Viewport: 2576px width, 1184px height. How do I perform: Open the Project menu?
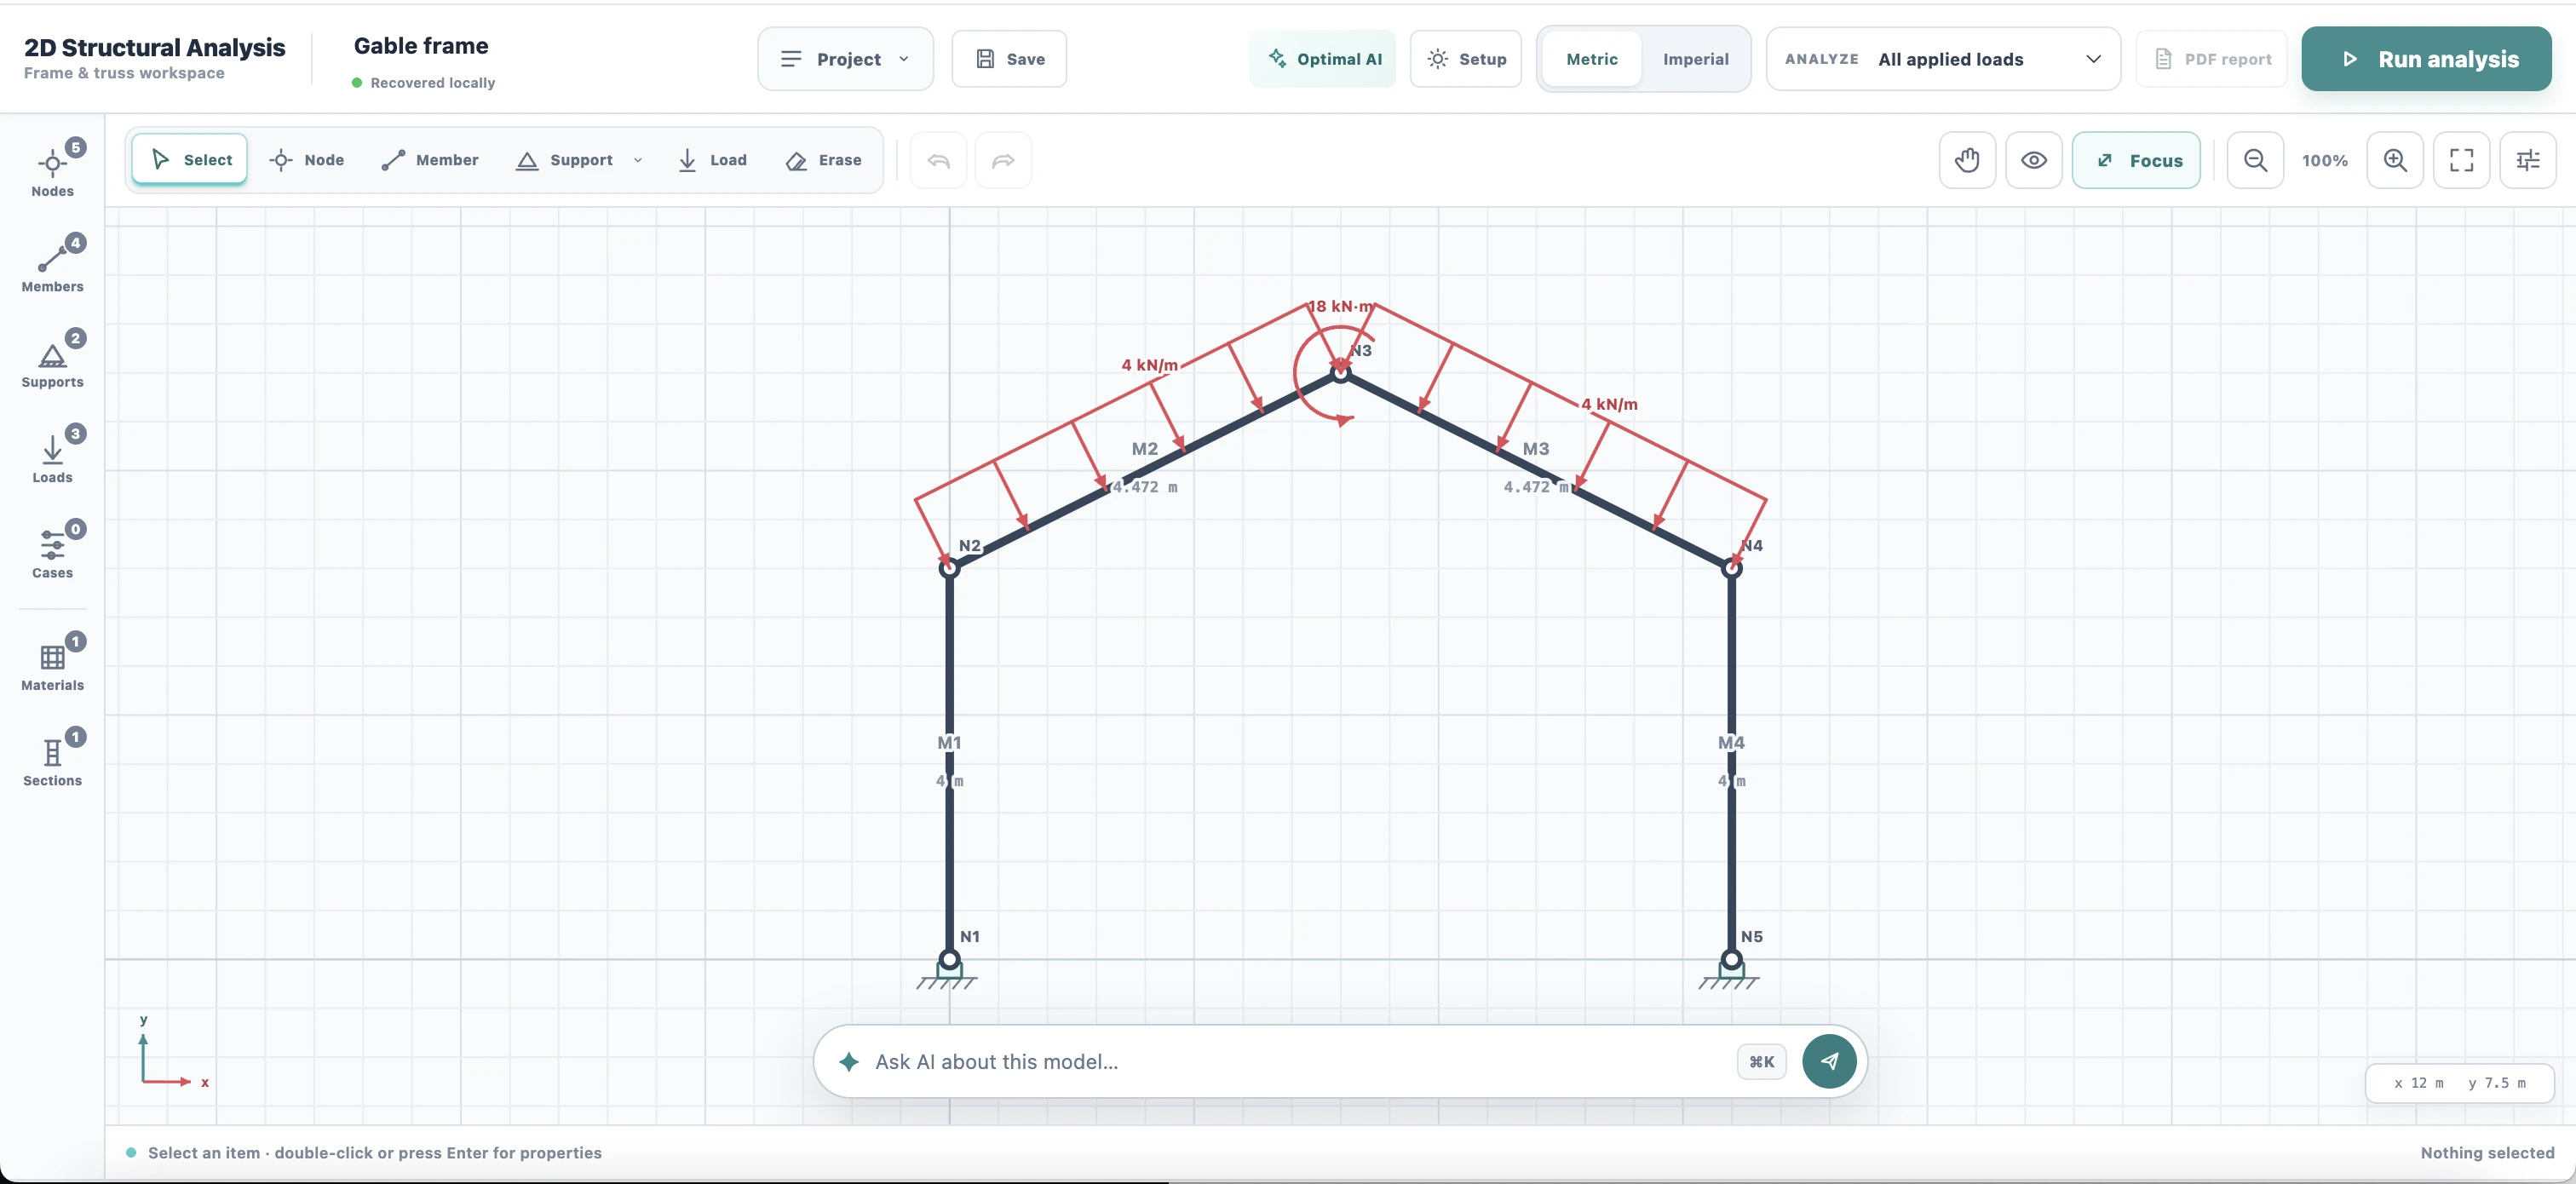pyautogui.click(x=846, y=59)
